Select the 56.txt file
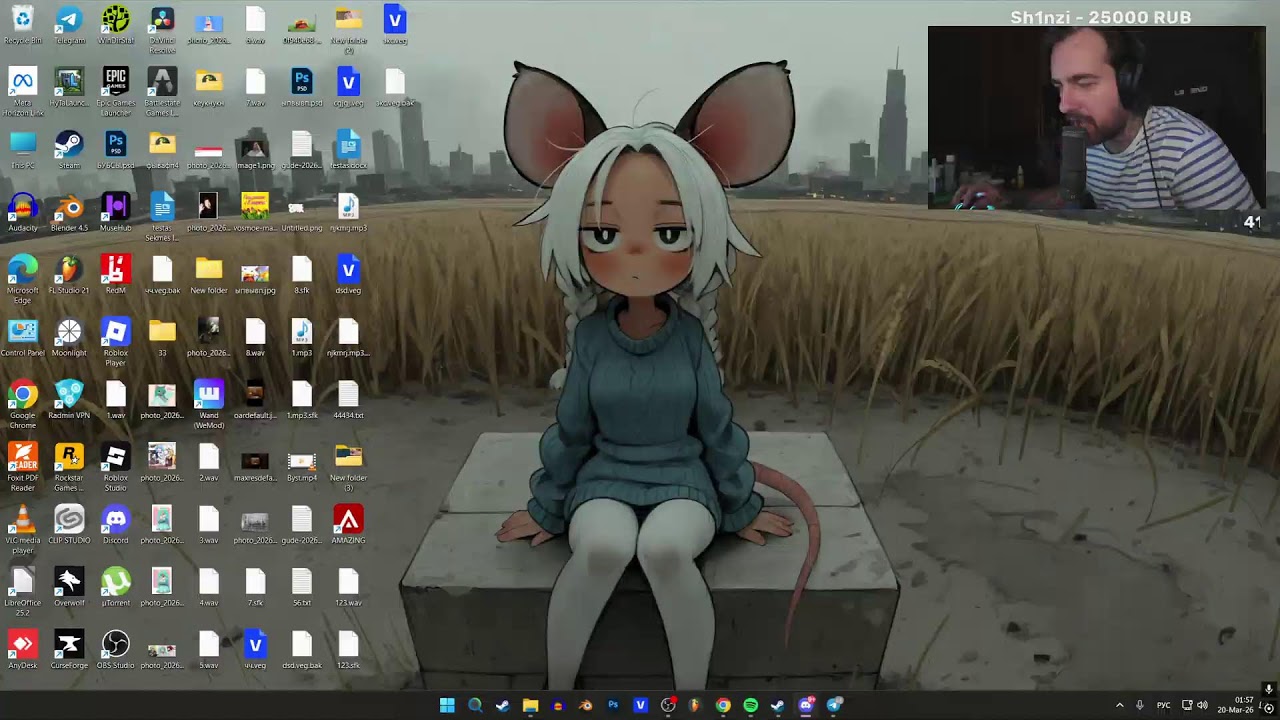 302,588
